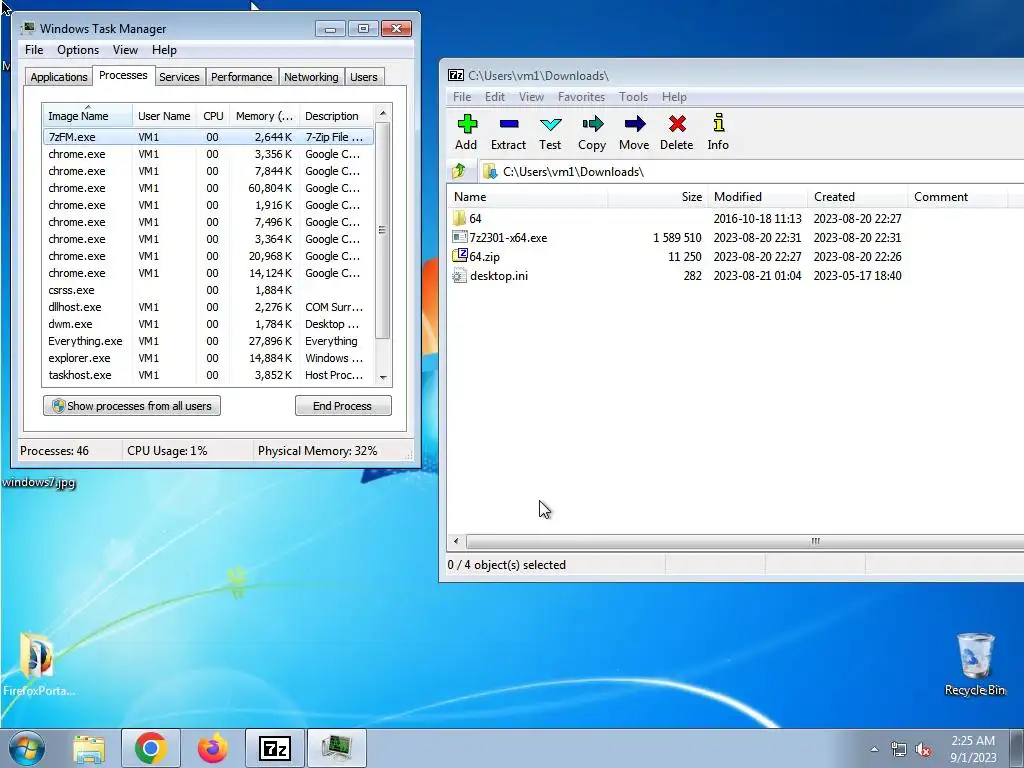Click the Add icon in 7-Zip toolbar
The image size is (1024, 768).
point(467,124)
